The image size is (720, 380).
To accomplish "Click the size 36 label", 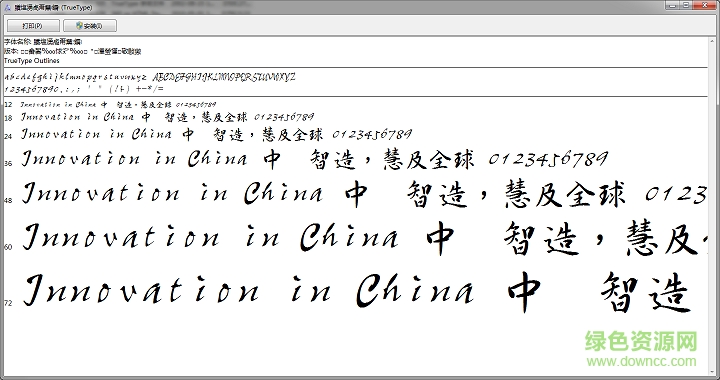I will 8,163.
